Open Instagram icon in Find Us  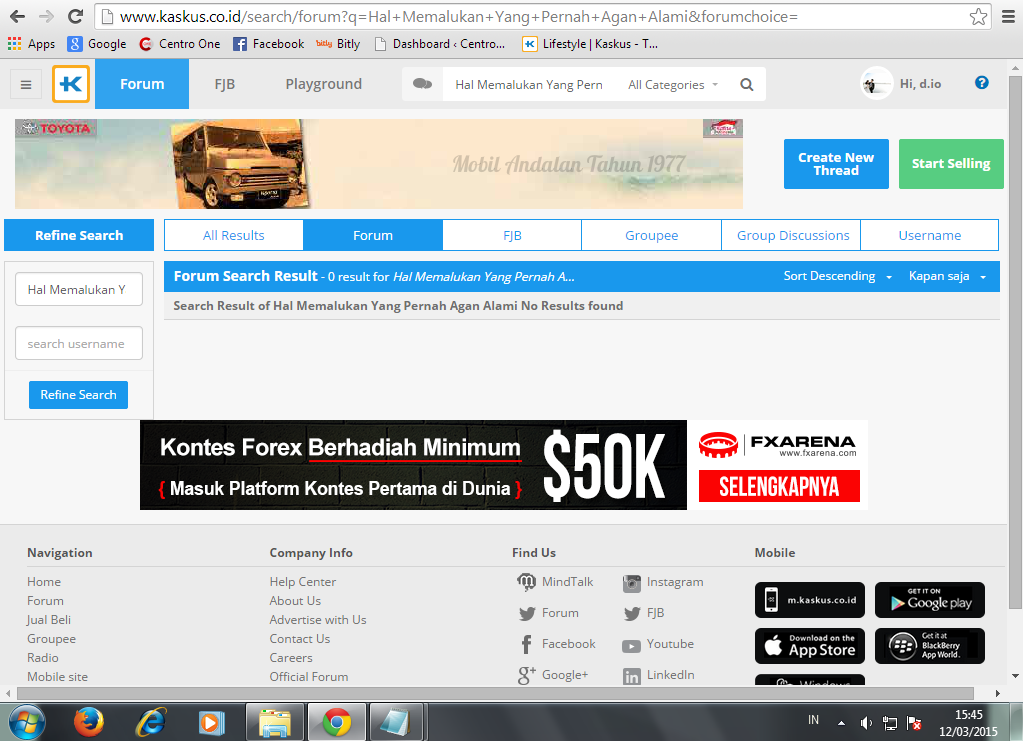[631, 582]
